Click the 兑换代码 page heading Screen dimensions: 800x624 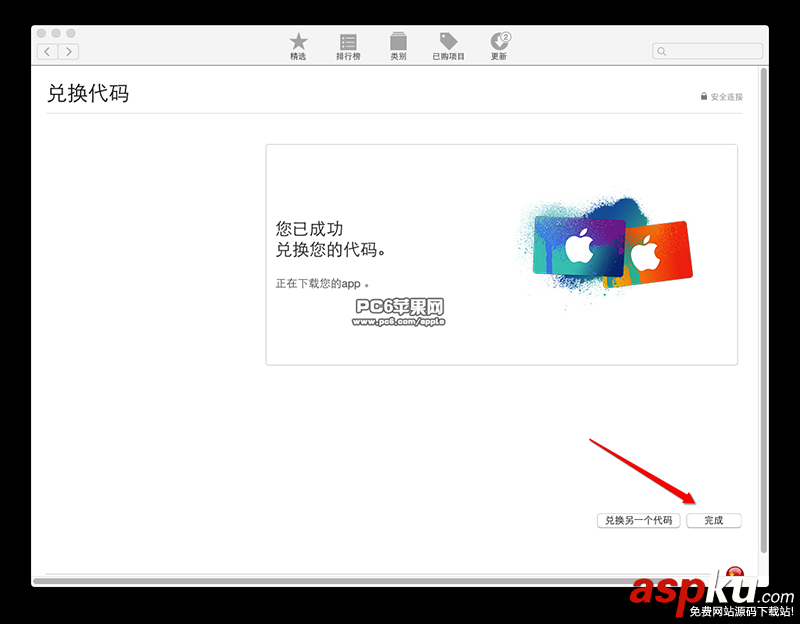pyautogui.click(x=88, y=93)
